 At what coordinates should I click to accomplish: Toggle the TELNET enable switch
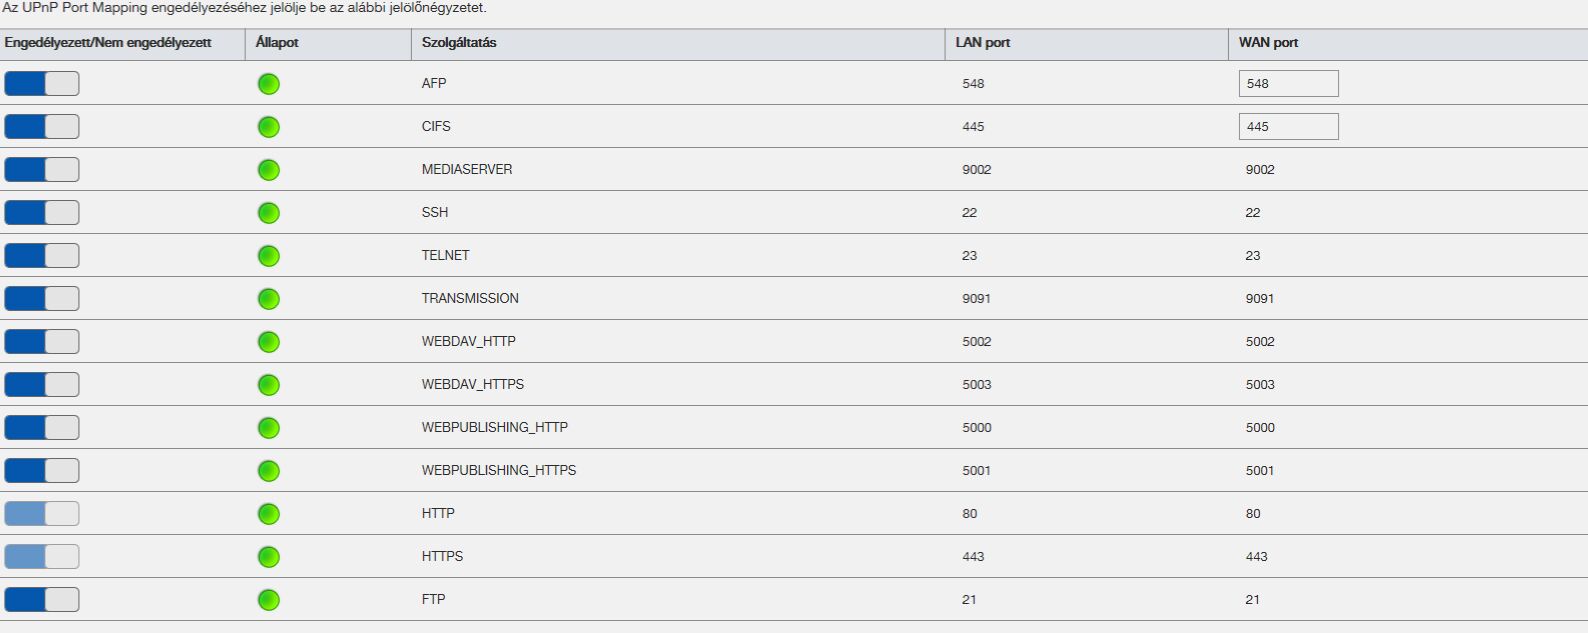pyautogui.click(x=41, y=256)
